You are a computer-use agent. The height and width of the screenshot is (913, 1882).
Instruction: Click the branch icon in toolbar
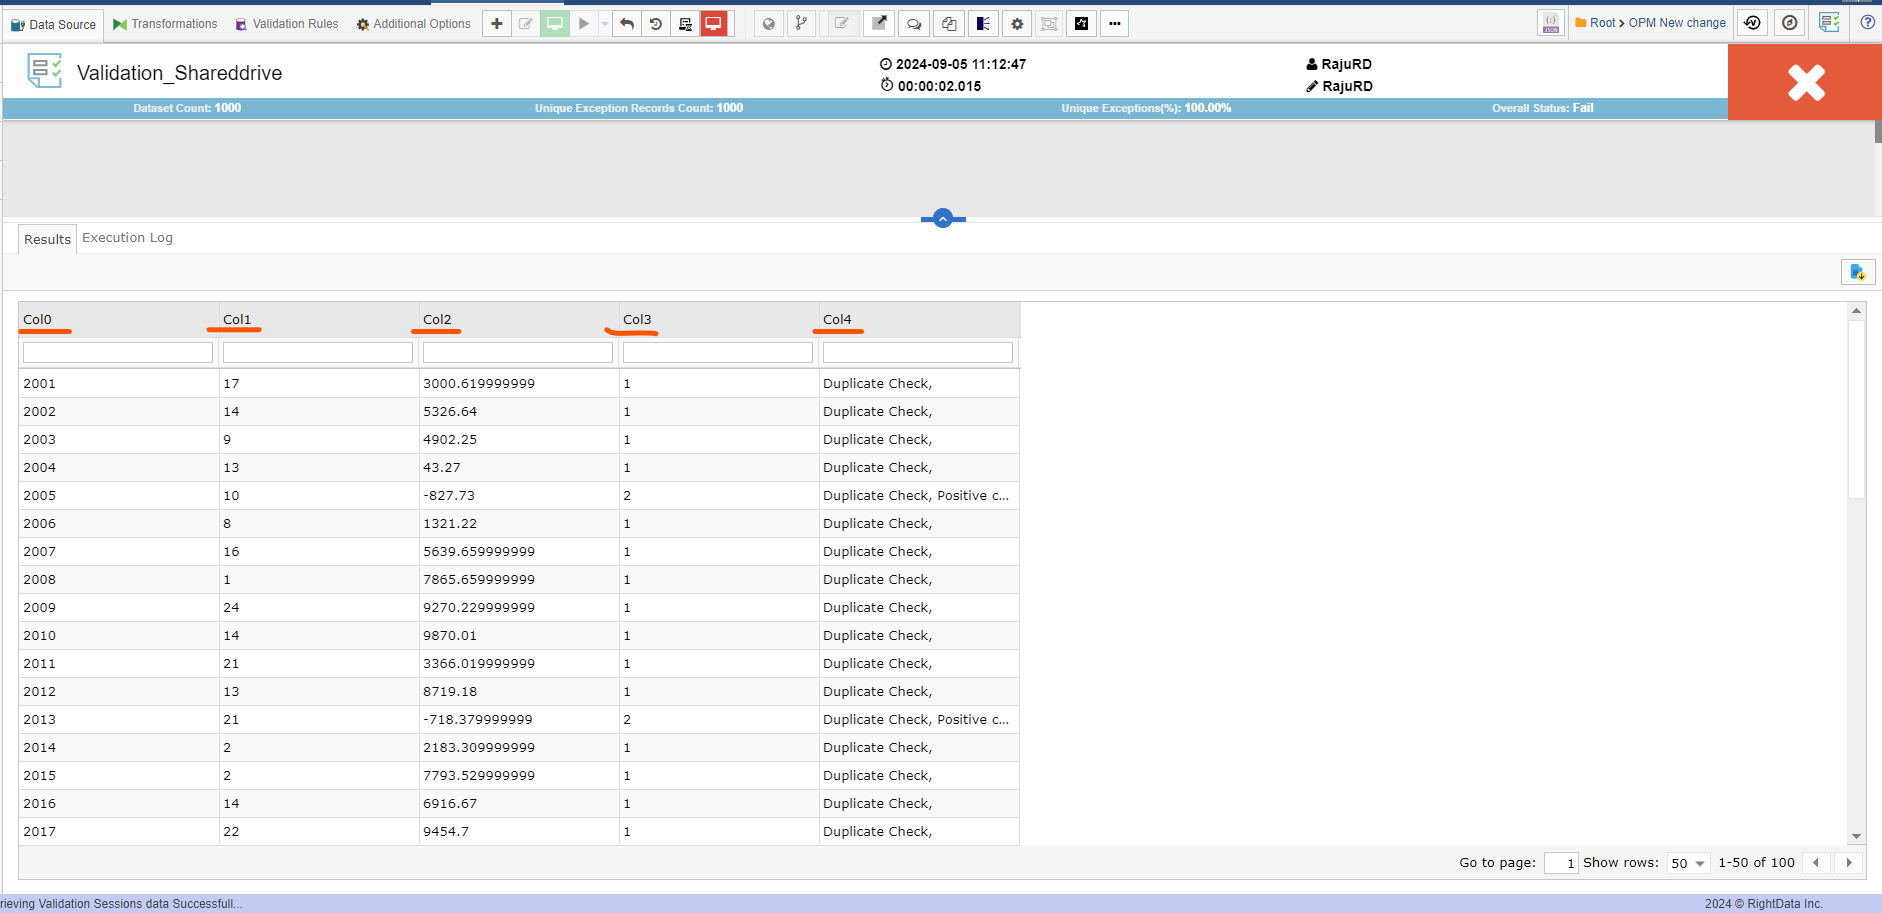(x=801, y=24)
